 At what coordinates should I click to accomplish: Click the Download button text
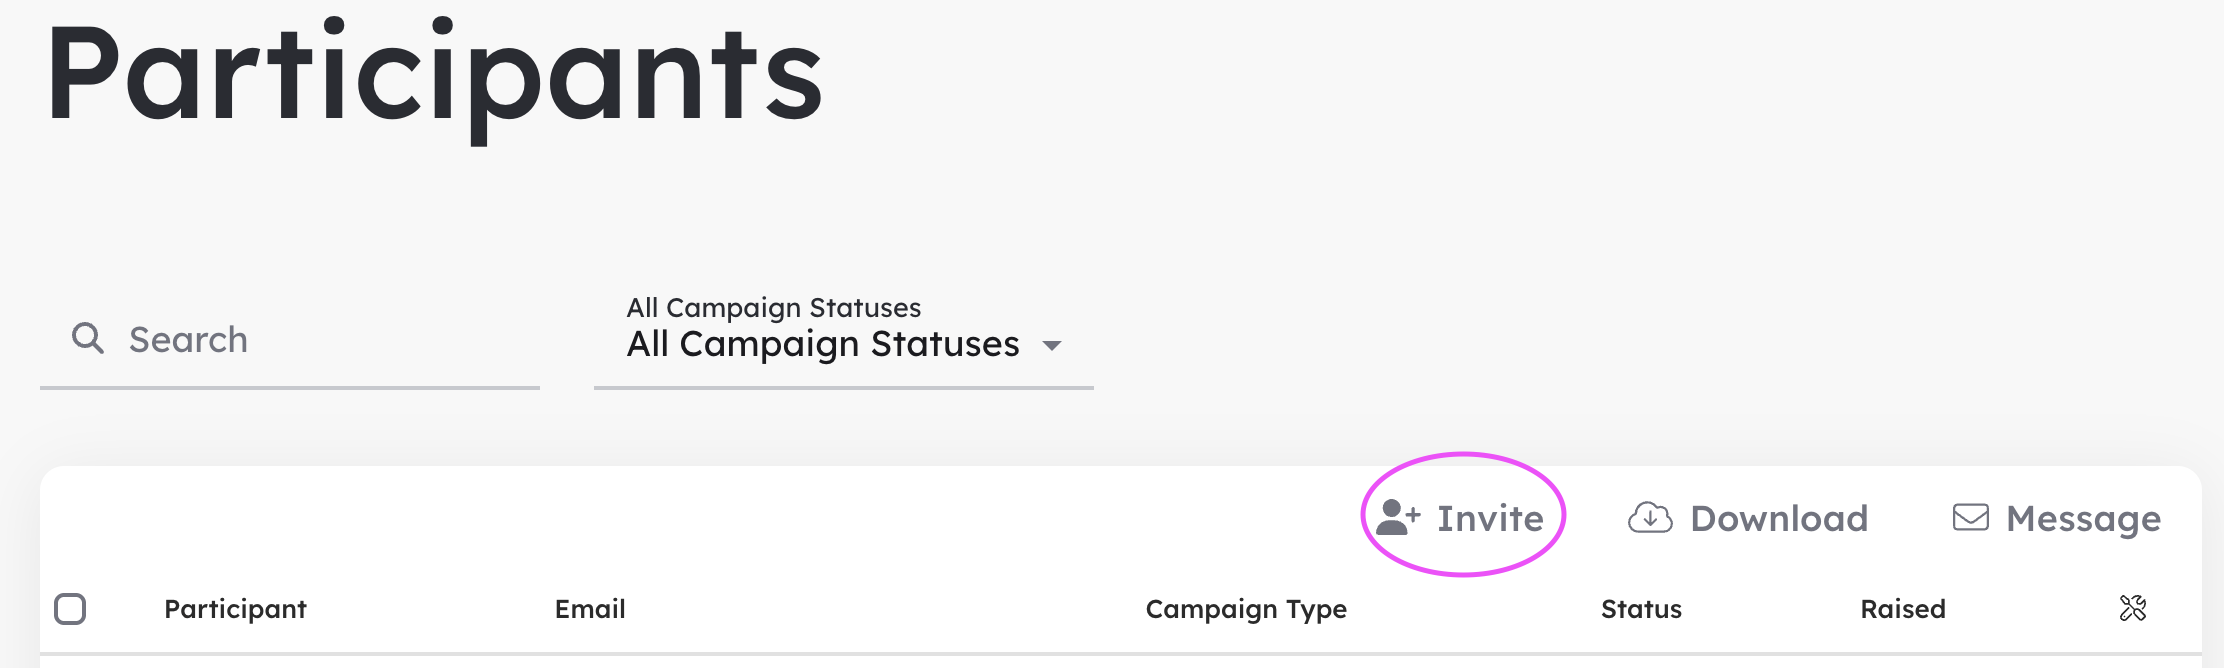point(1779,518)
